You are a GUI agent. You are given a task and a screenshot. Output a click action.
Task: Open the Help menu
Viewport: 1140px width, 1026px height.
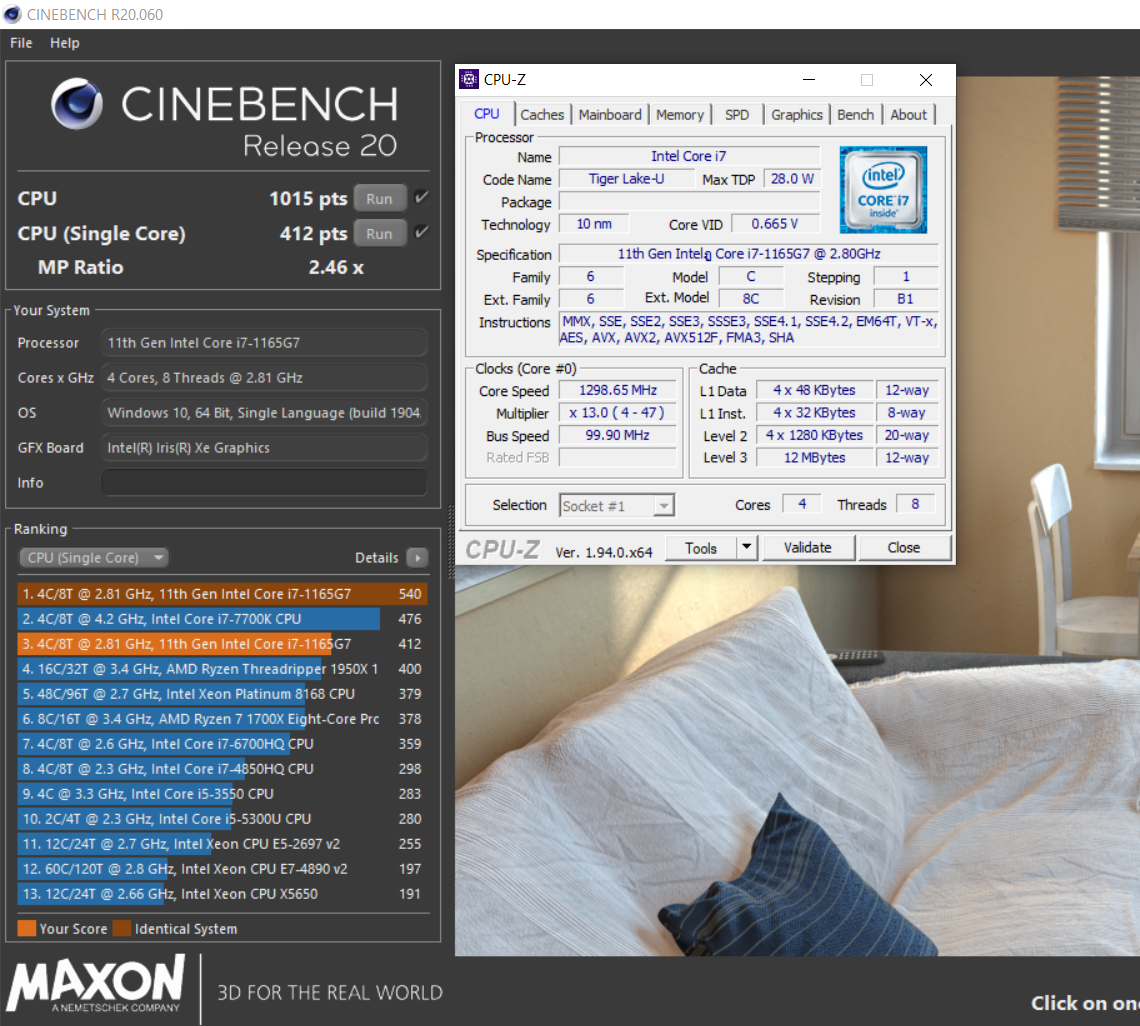pyautogui.click(x=65, y=43)
